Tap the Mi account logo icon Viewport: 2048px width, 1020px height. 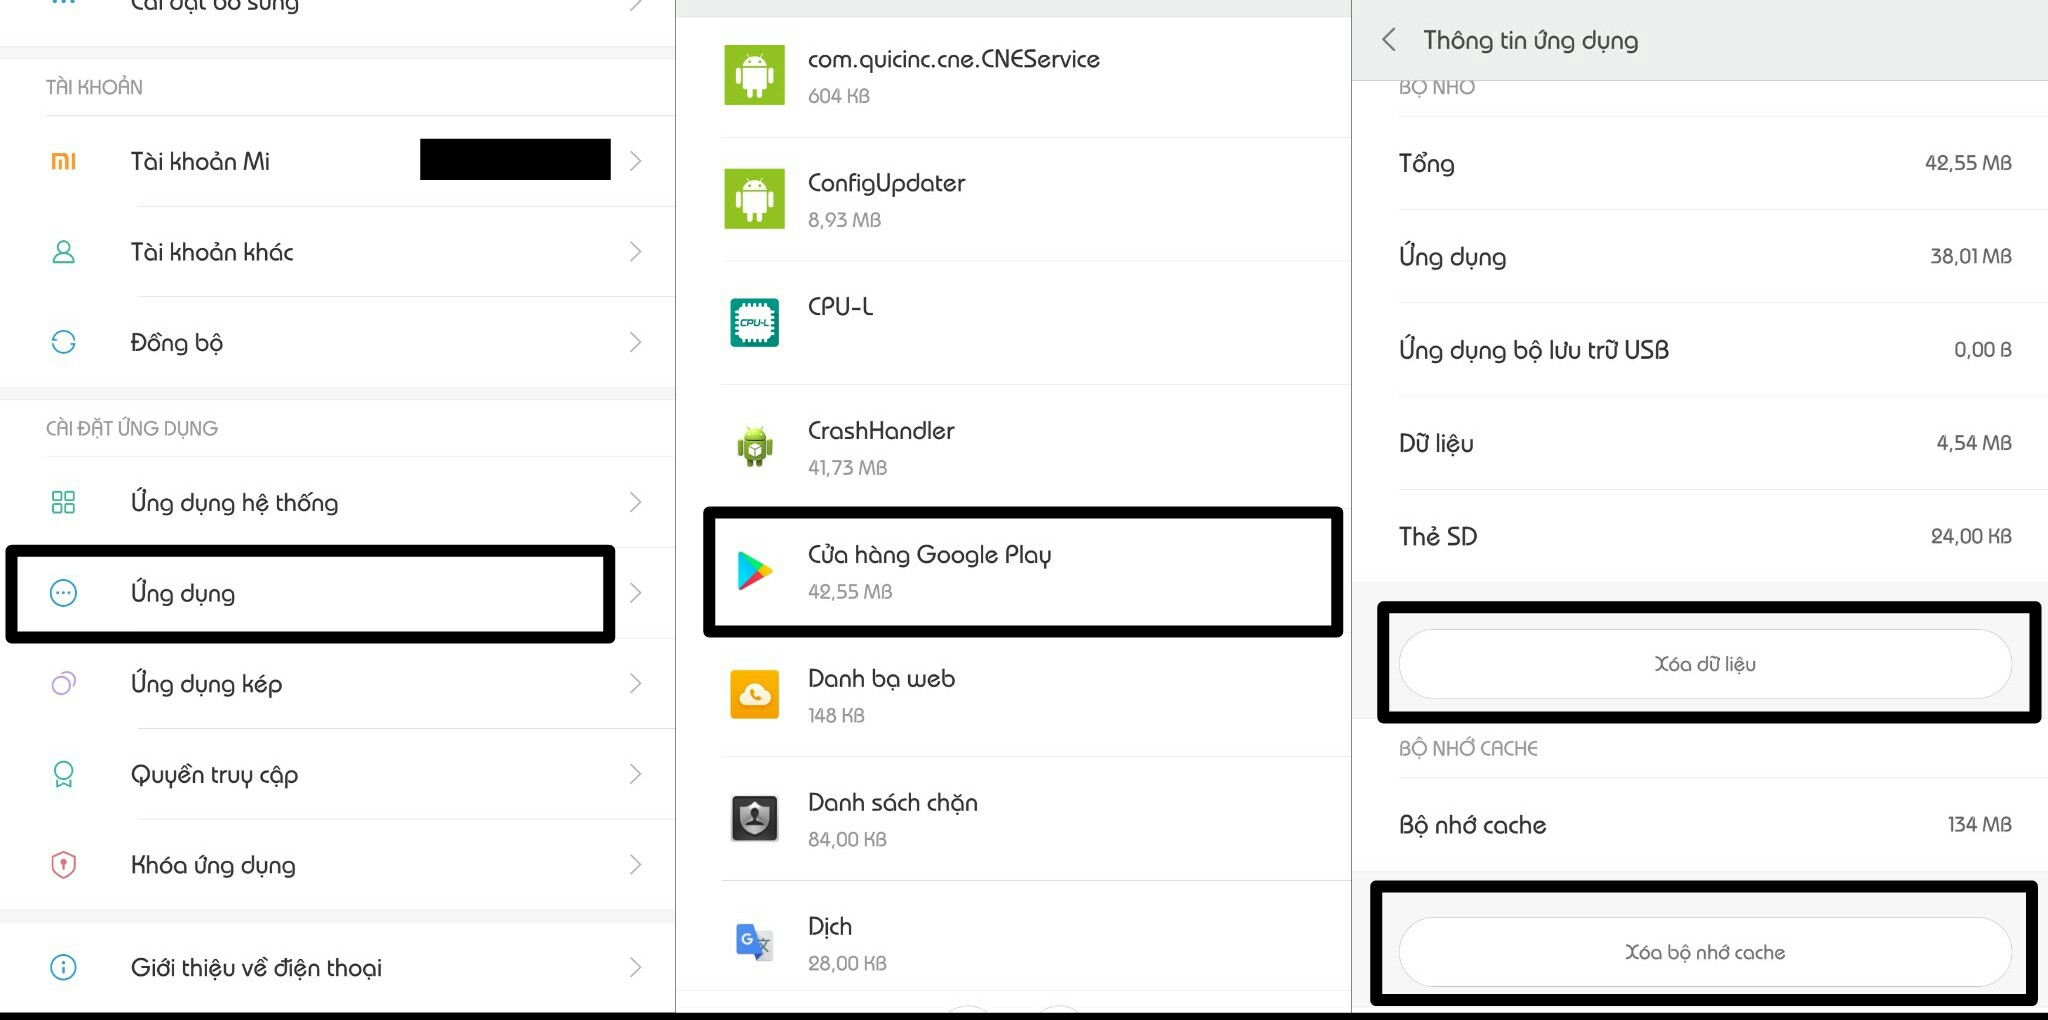(63, 161)
